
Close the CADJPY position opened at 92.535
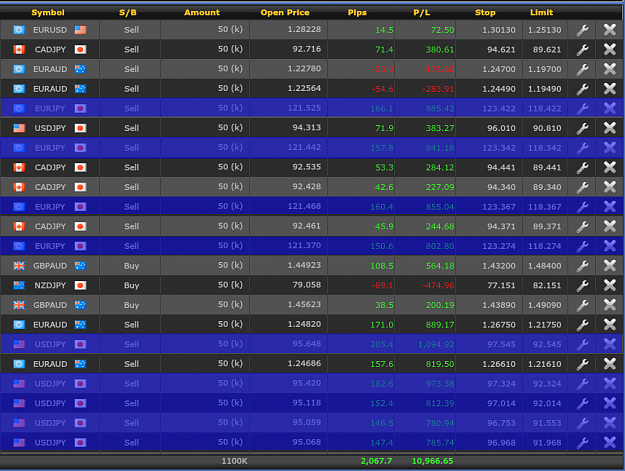point(609,167)
